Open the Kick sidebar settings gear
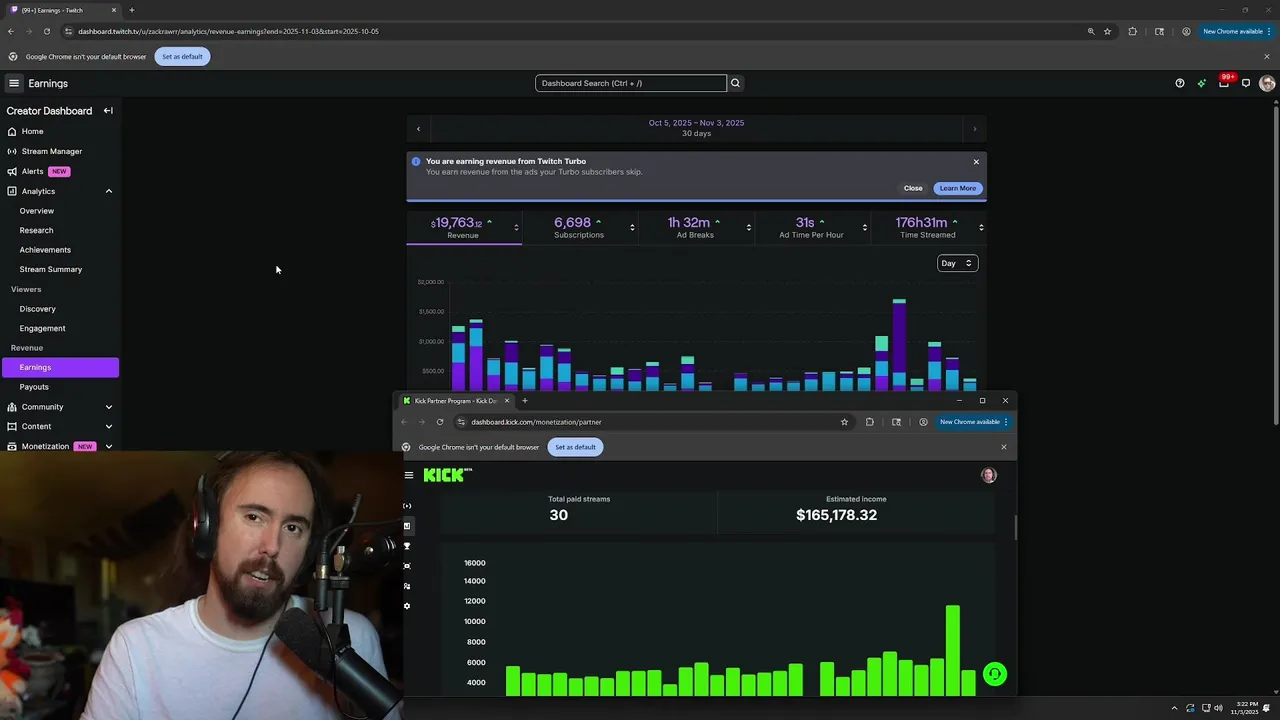1280x720 pixels. click(x=407, y=606)
